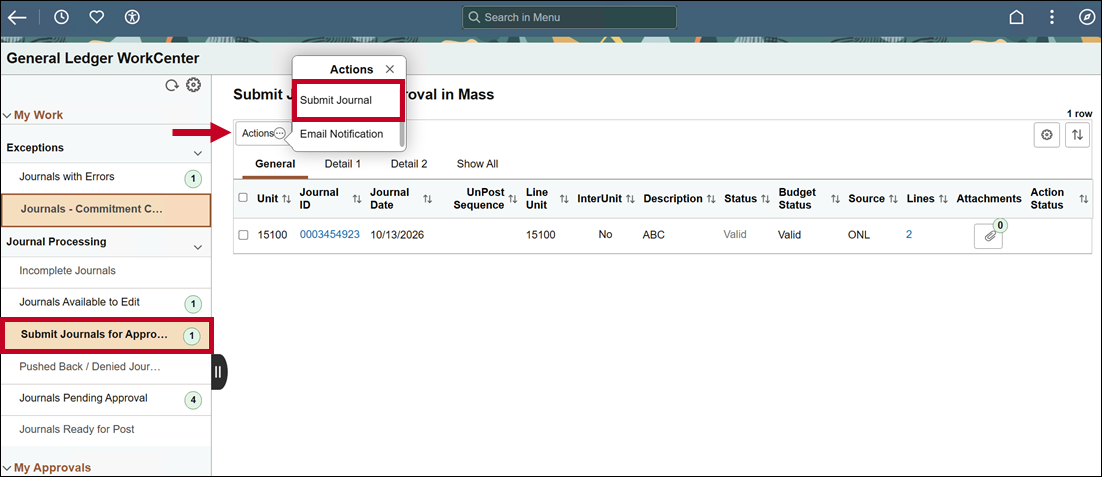Click the back arrow icon
1102x477 pixels.
coord(17,18)
